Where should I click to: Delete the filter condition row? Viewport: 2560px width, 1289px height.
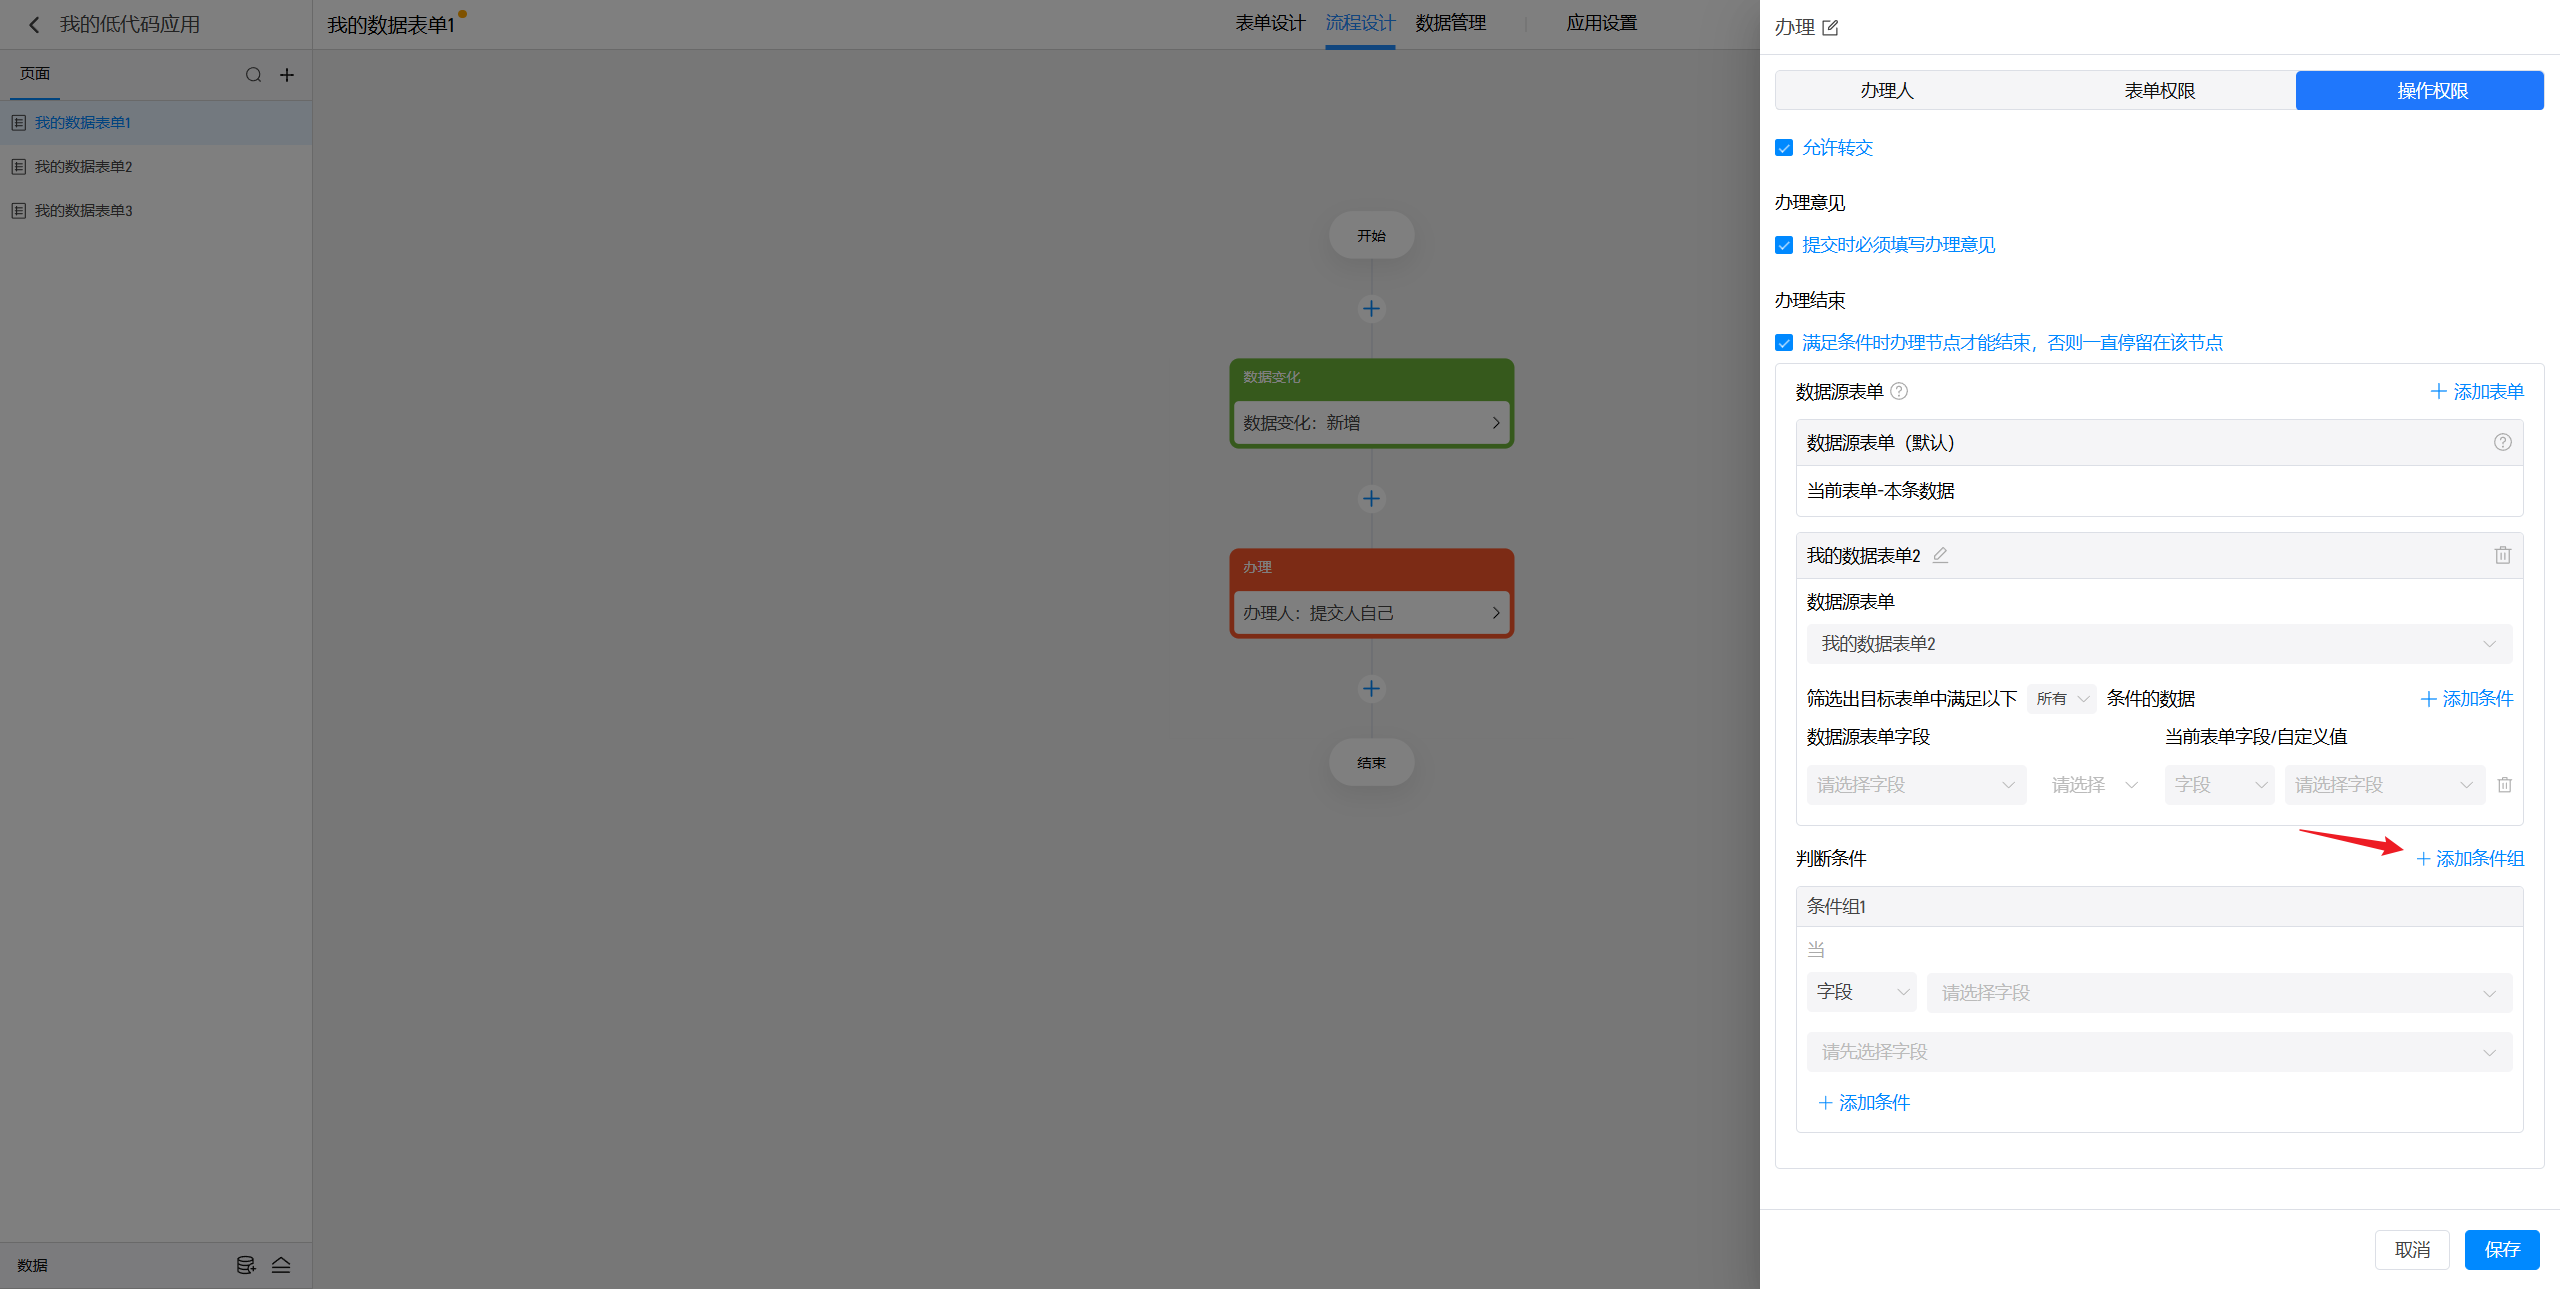click(x=2504, y=785)
